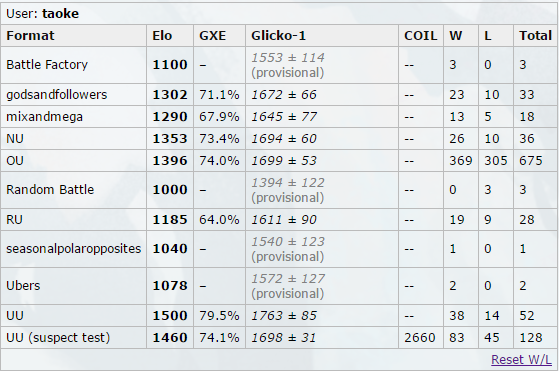Click the COIL column header
The width and height of the screenshot is (559, 371).
pos(421,36)
